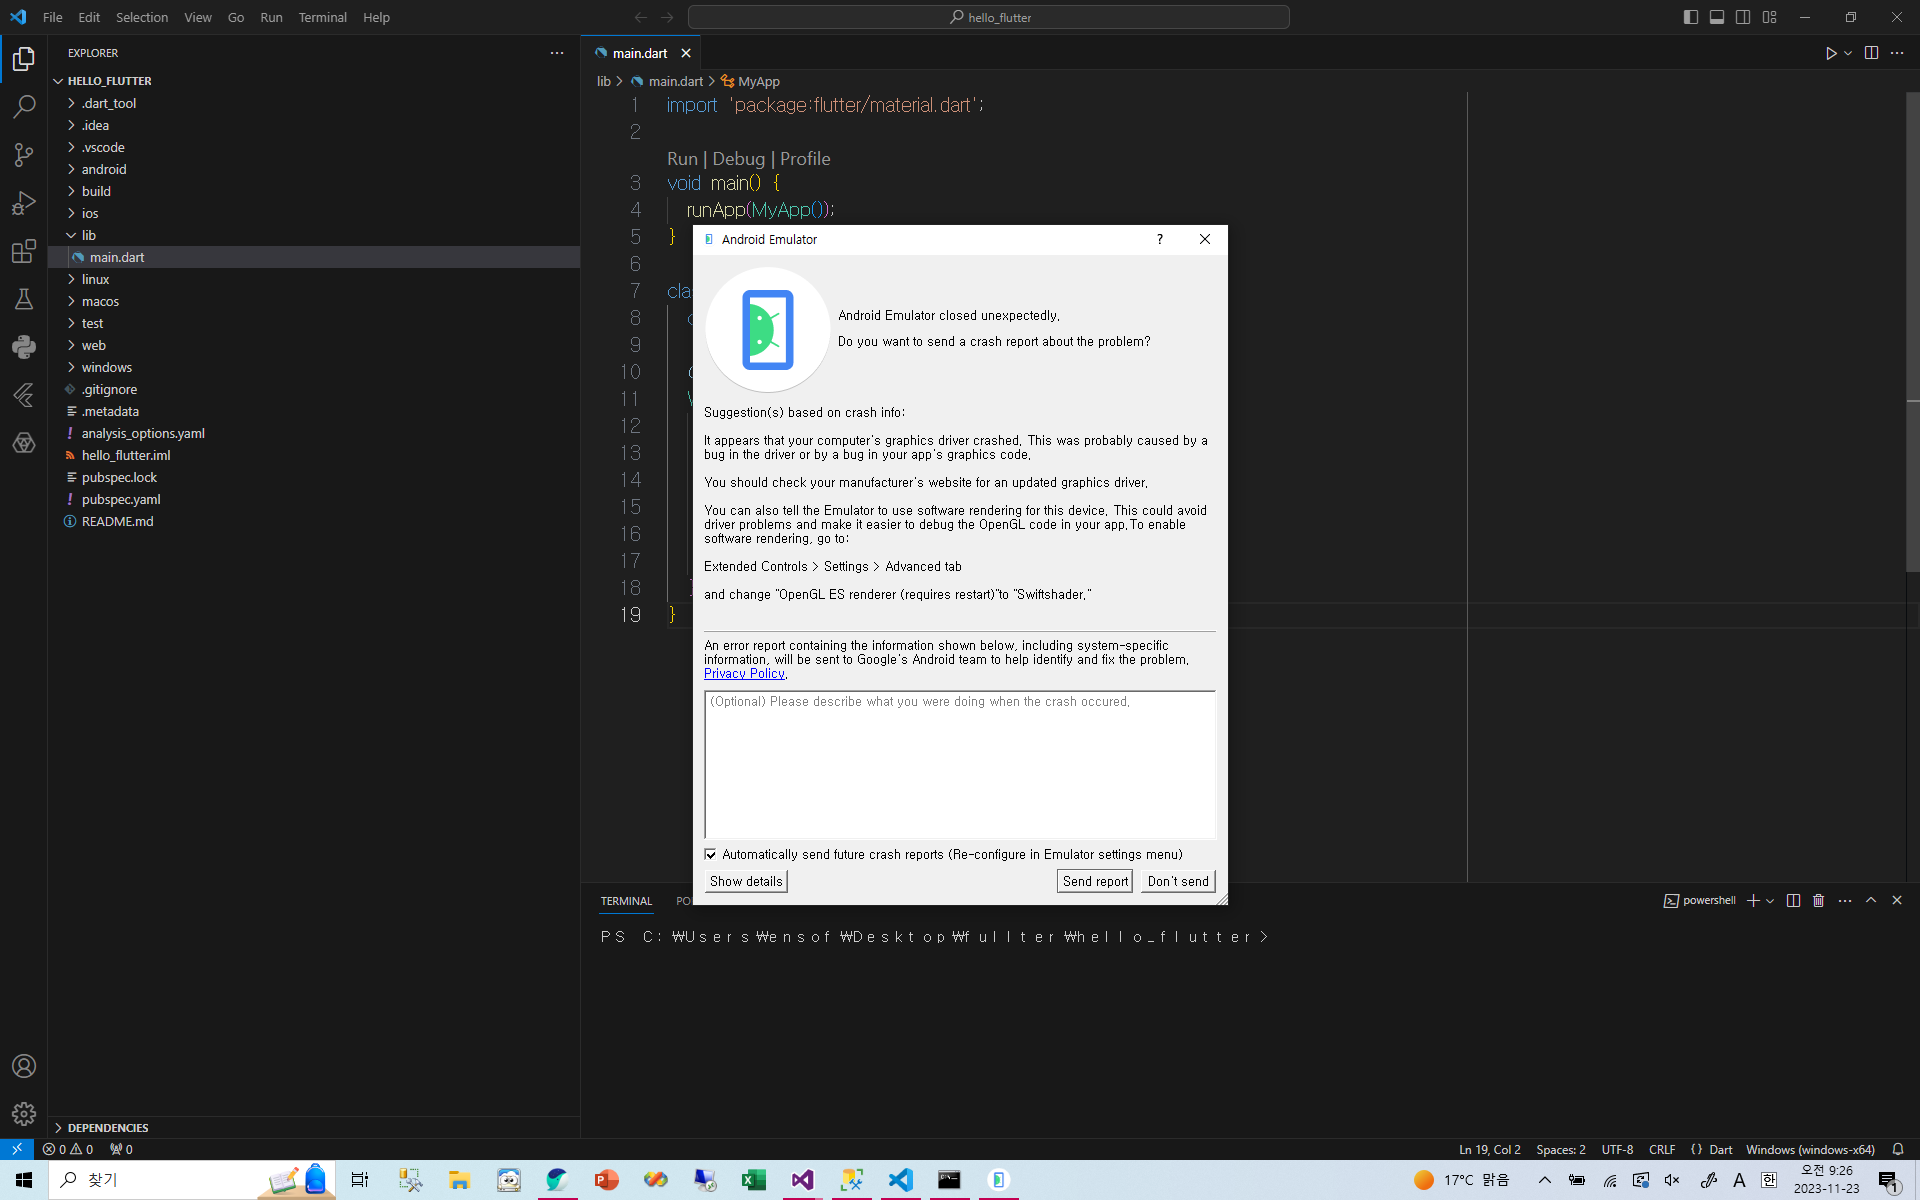
Task: Click the hello_flutter command center search
Action: (x=988, y=17)
